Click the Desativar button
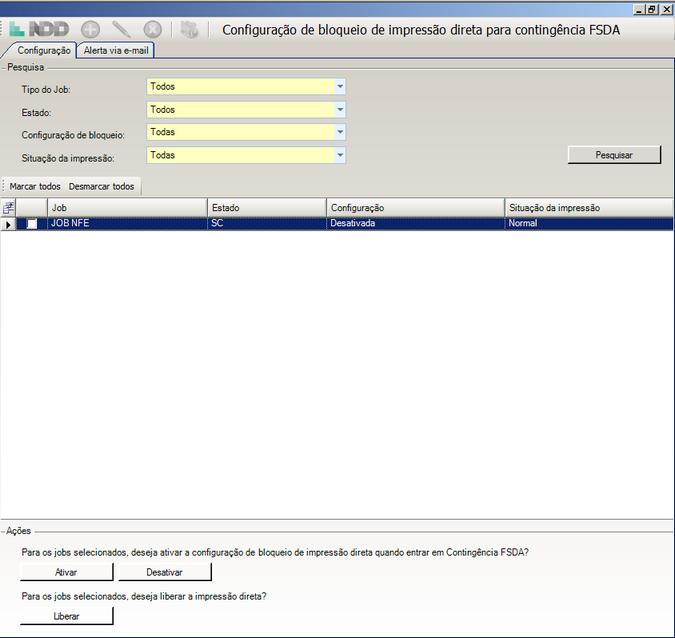 click(165, 573)
